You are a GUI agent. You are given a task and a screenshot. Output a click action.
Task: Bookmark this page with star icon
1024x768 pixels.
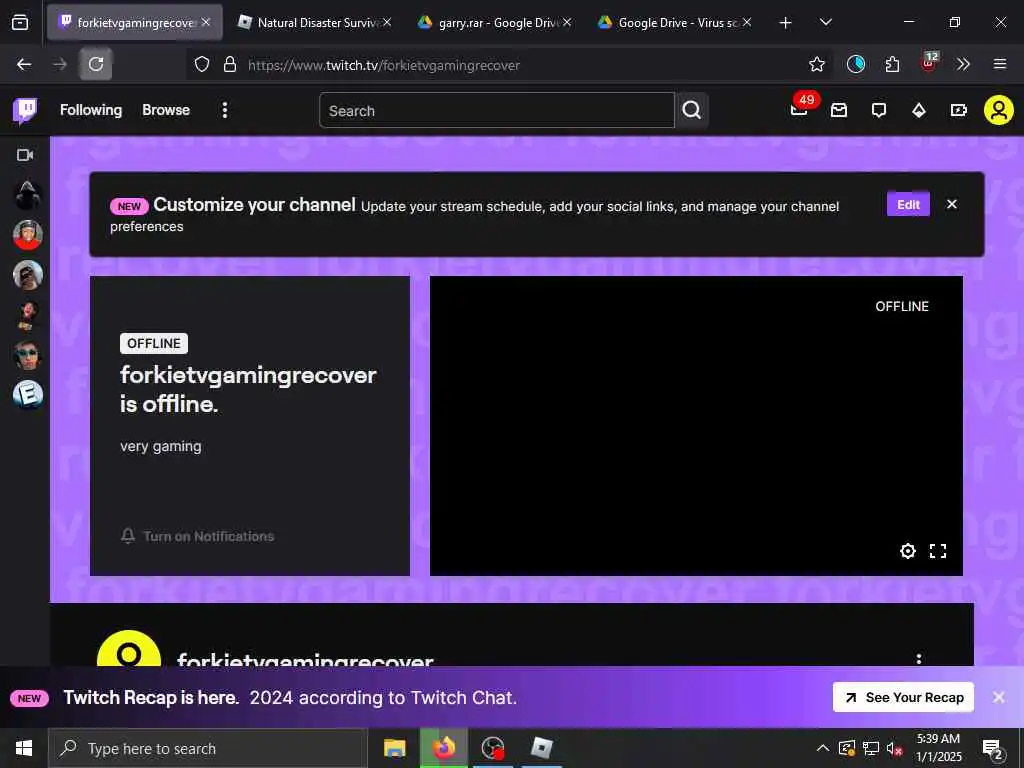(816, 64)
